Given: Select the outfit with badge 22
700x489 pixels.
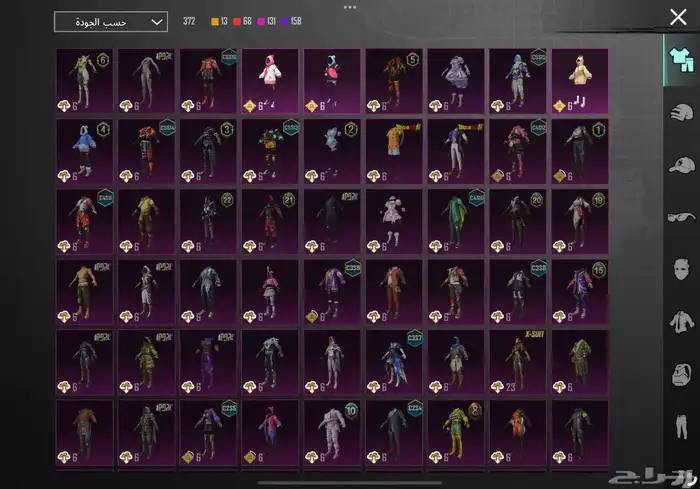Looking at the screenshot, I should point(208,221).
